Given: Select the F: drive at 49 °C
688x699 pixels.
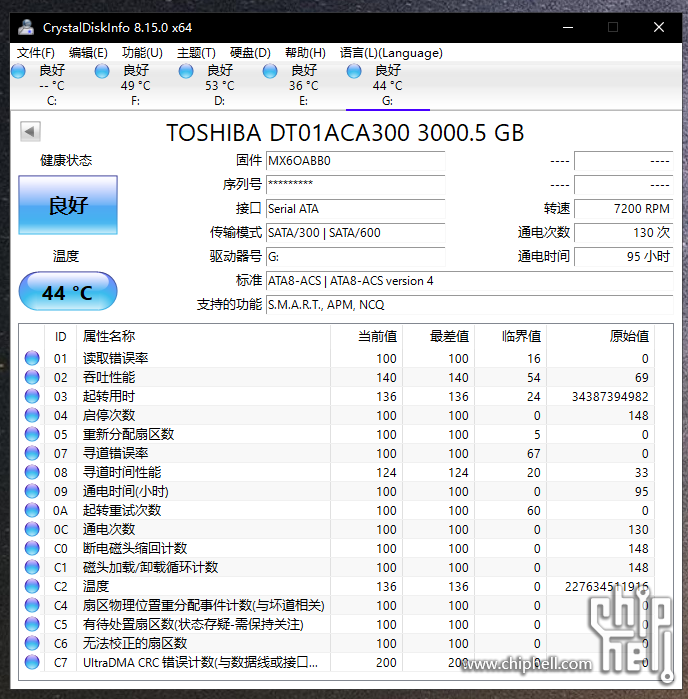Looking at the screenshot, I should pos(136,85).
